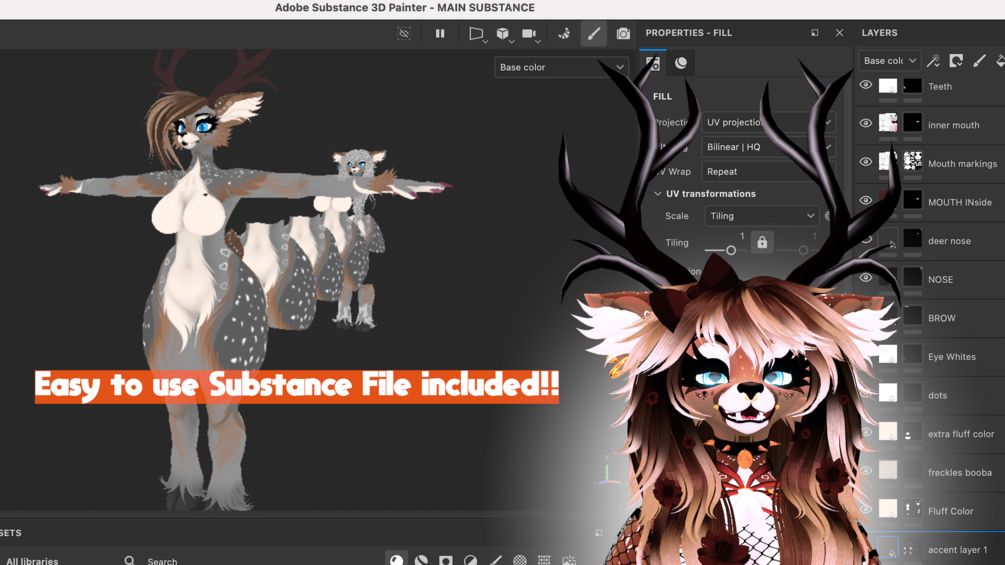This screenshot has height=565, width=1005.
Task: Open the perspective view mode options
Action: click(476, 34)
